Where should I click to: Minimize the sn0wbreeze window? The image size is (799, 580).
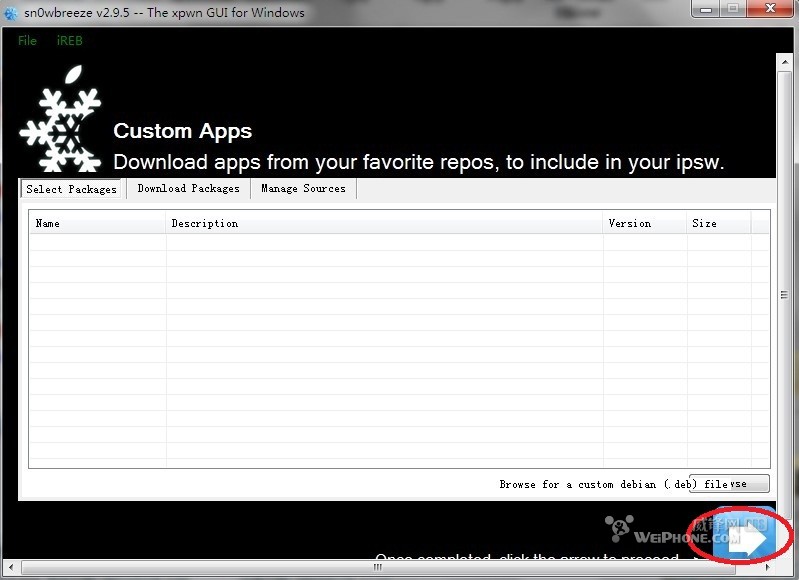[706, 9]
